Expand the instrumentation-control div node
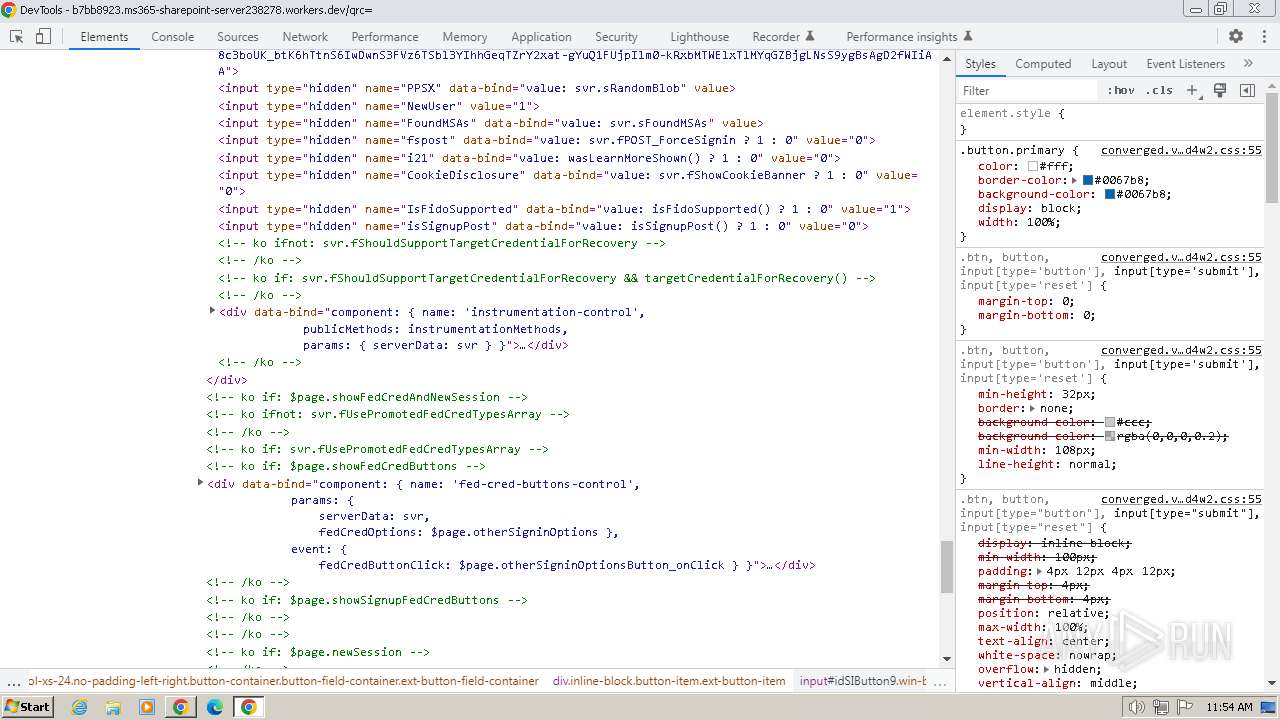The width and height of the screenshot is (1280, 720). (x=212, y=311)
